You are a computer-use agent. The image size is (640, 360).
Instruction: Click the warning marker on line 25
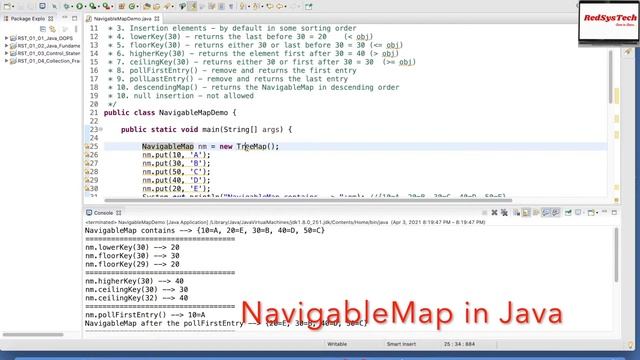click(87, 147)
